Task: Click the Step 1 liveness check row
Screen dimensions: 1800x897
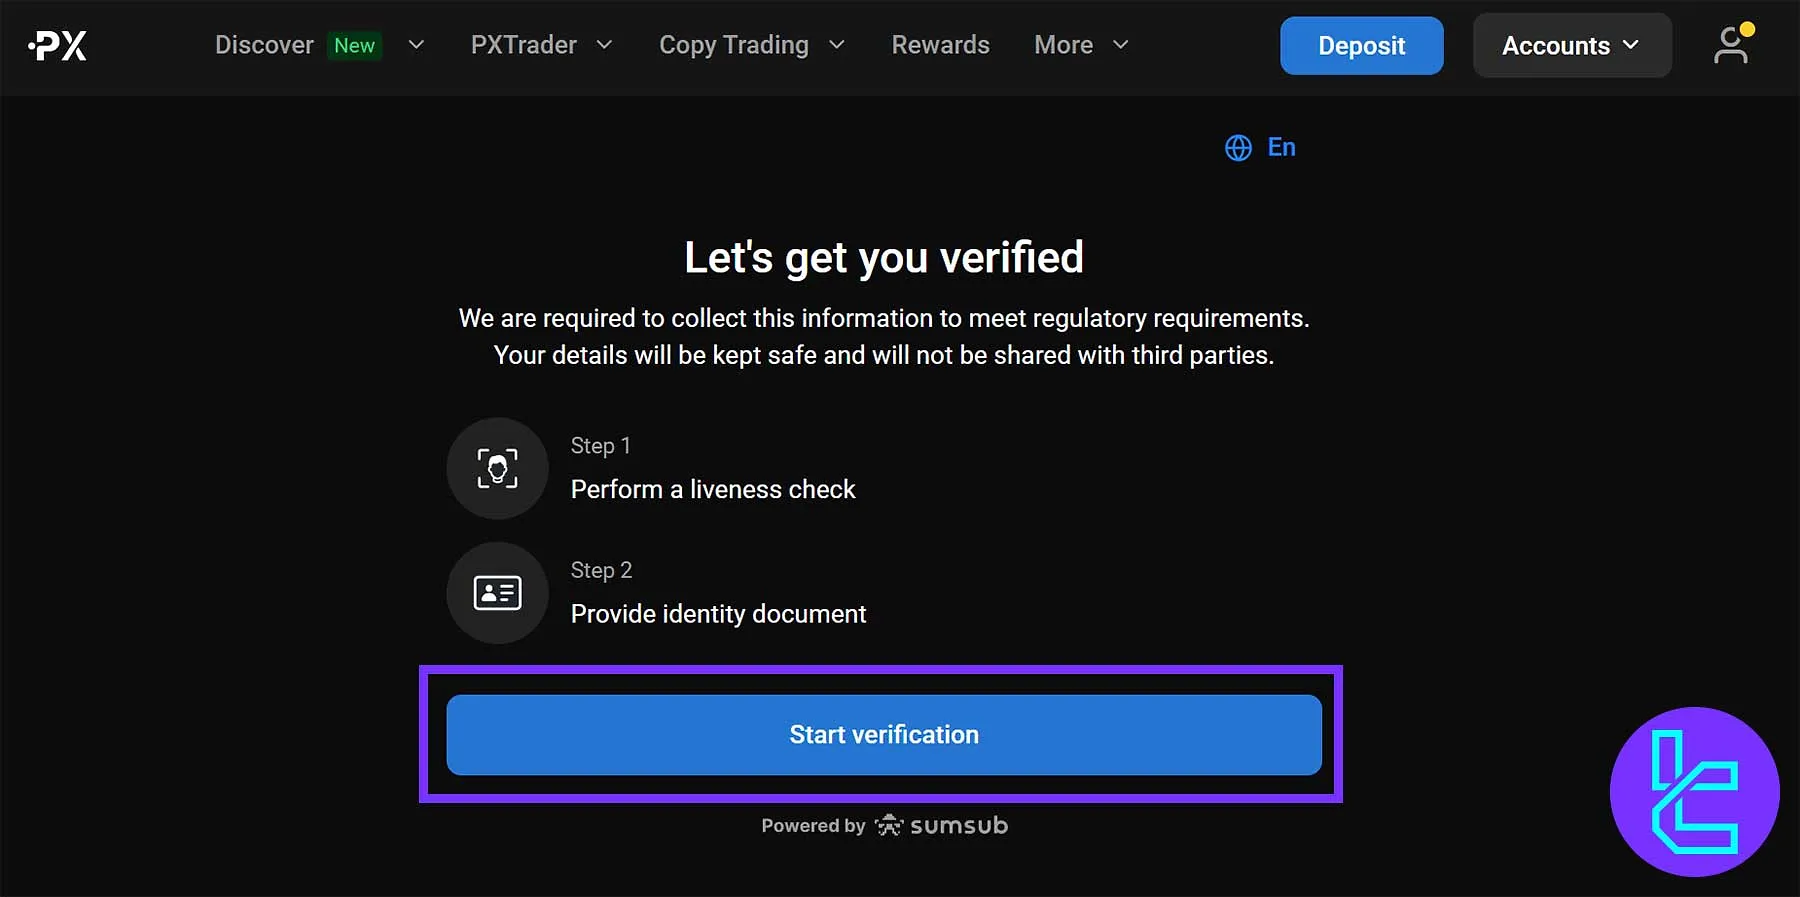Action: pyautogui.click(x=713, y=489)
